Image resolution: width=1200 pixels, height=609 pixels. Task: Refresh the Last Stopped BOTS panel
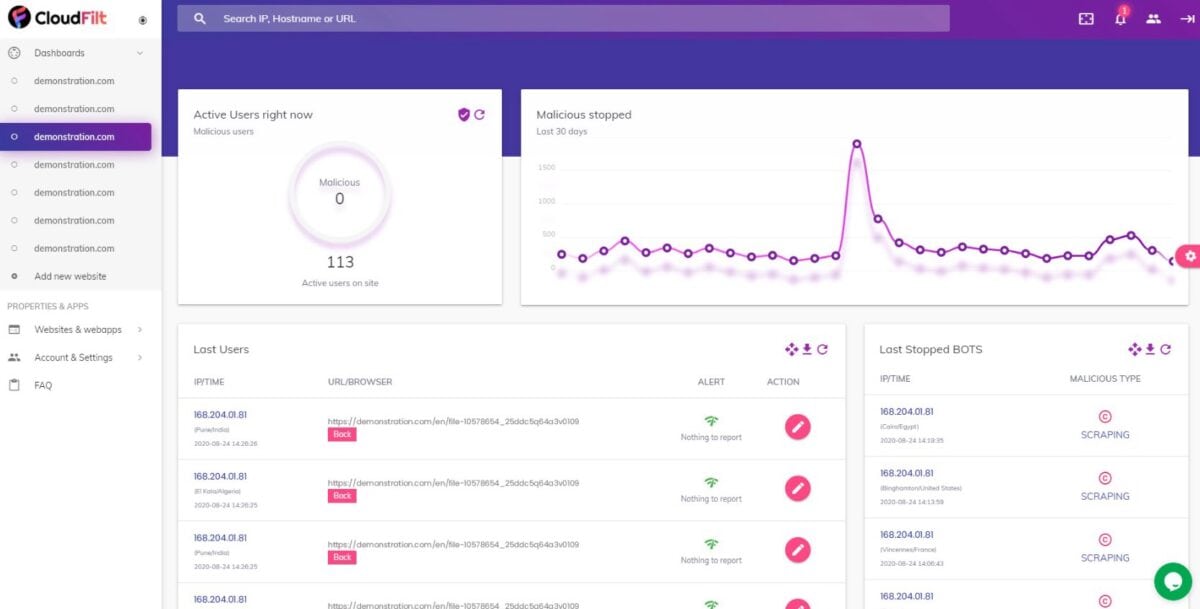coord(1165,349)
